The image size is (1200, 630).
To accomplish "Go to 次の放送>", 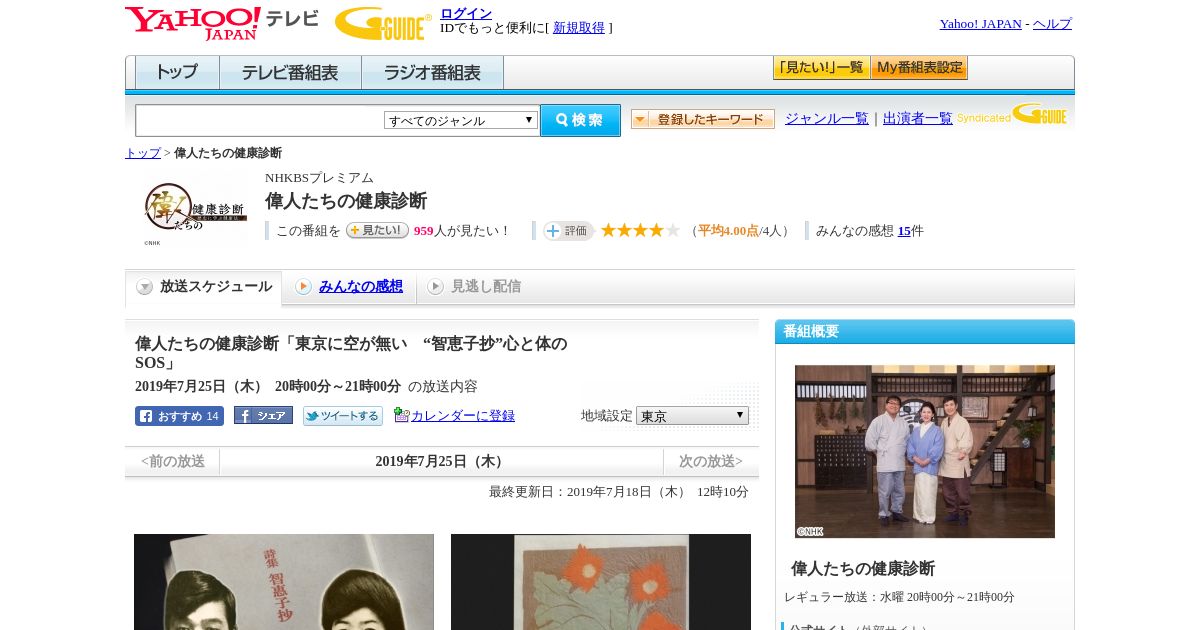I will click(x=711, y=461).
